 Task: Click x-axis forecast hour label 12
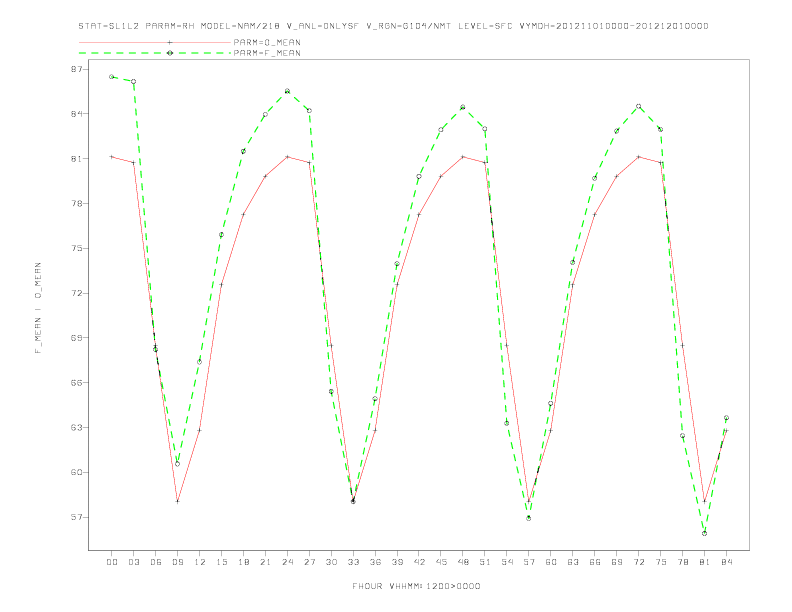[x=200, y=562]
